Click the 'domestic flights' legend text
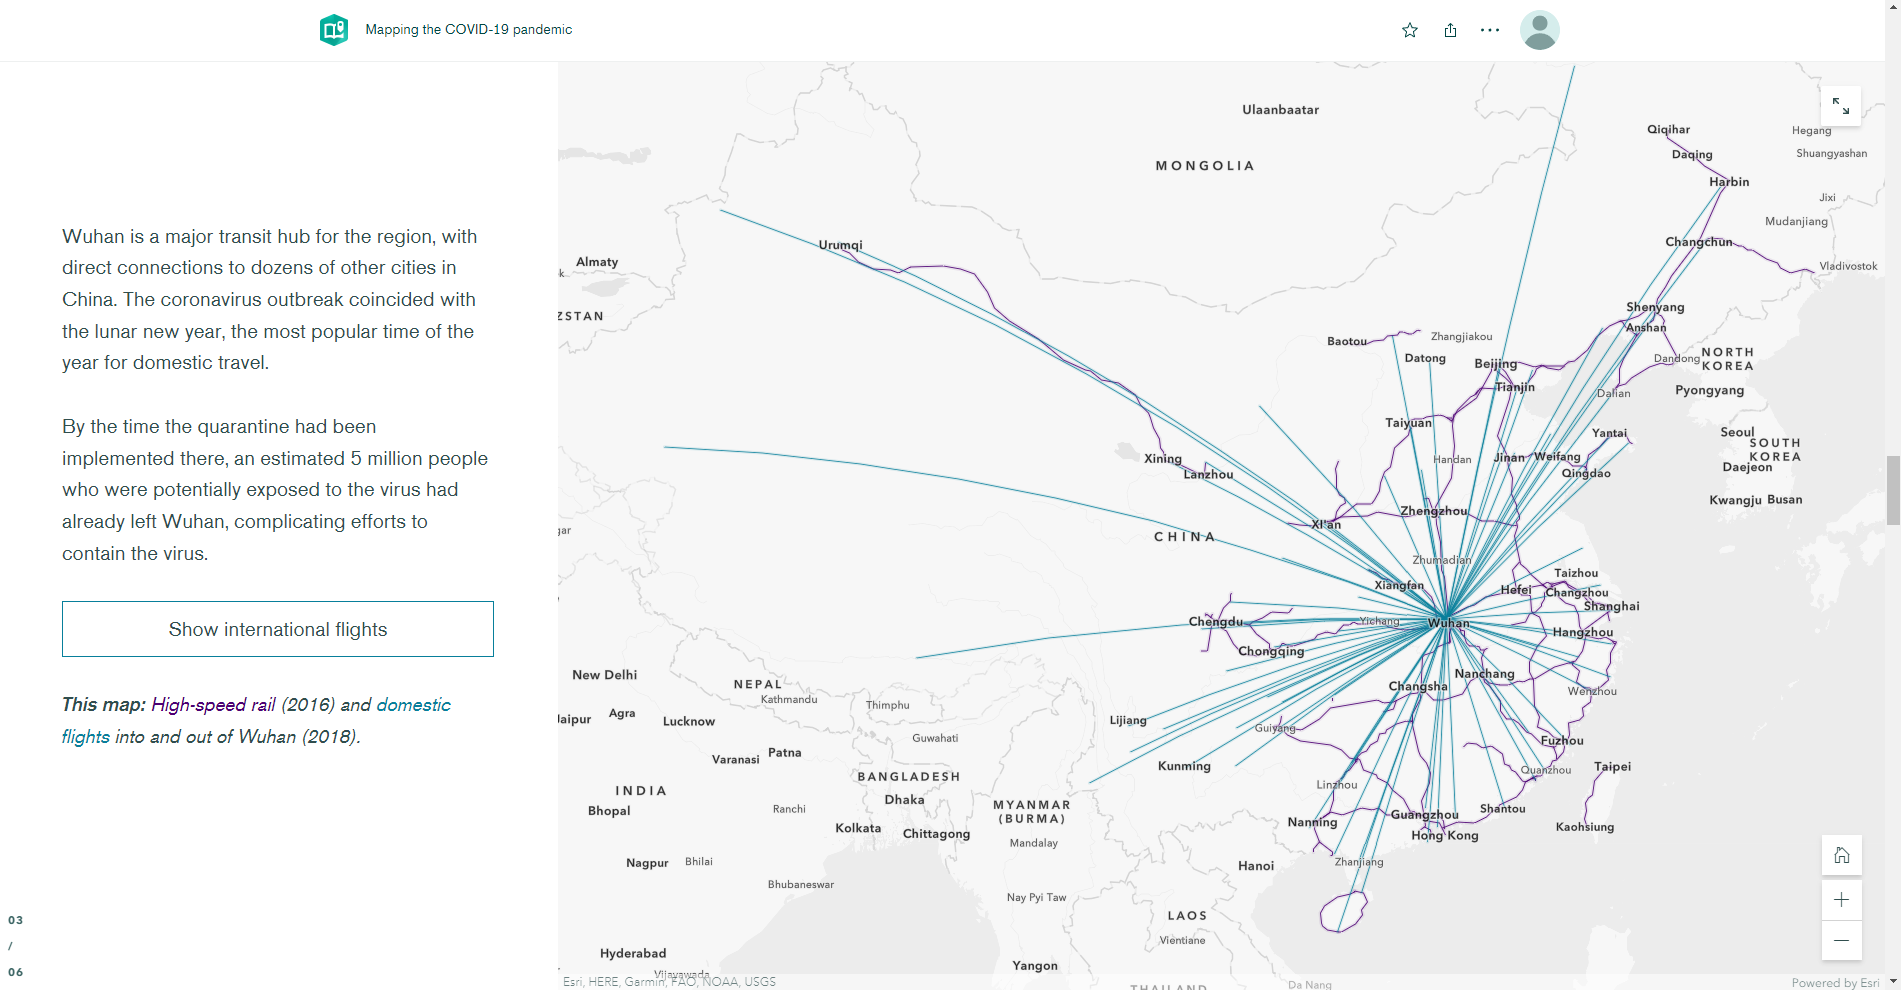1901x990 pixels. [256, 721]
